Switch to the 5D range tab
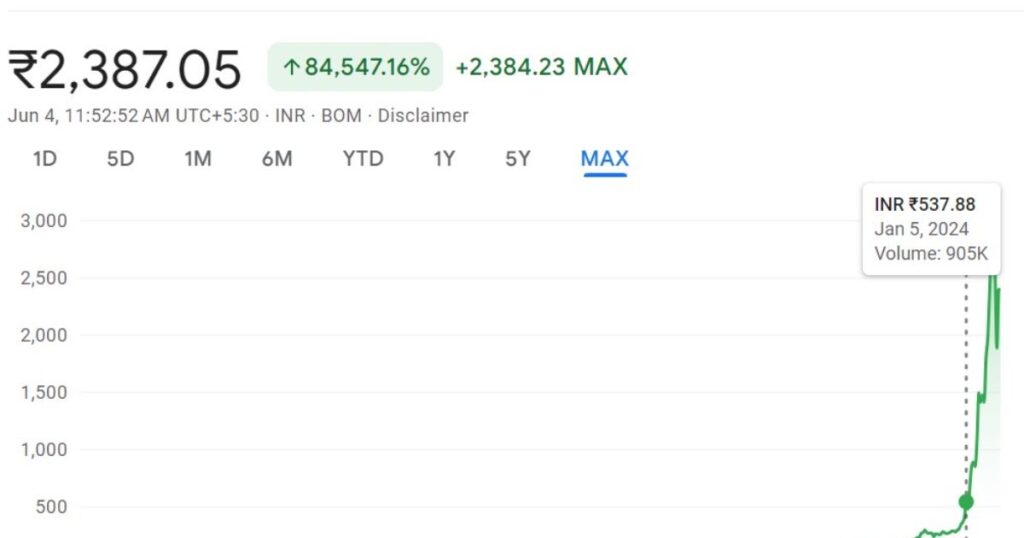Viewport: 1024px width, 538px height. pos(120,159)
